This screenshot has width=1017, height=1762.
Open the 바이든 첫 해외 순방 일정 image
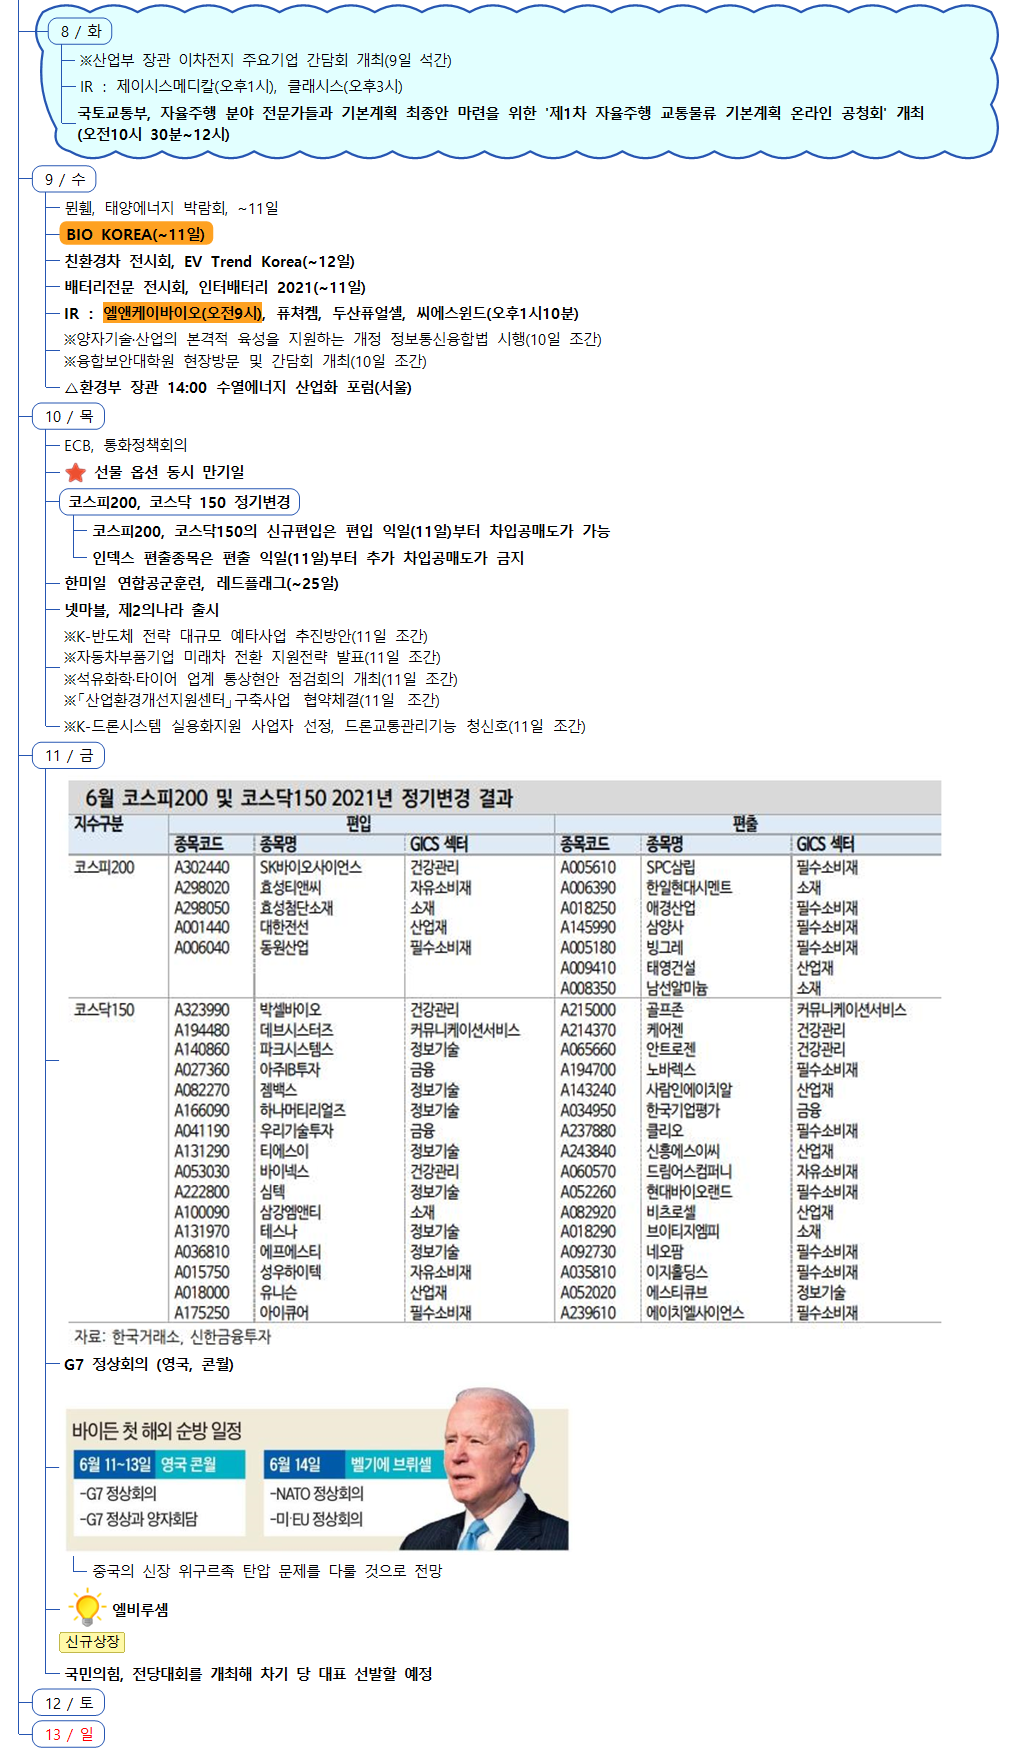tap(317, 1469)
